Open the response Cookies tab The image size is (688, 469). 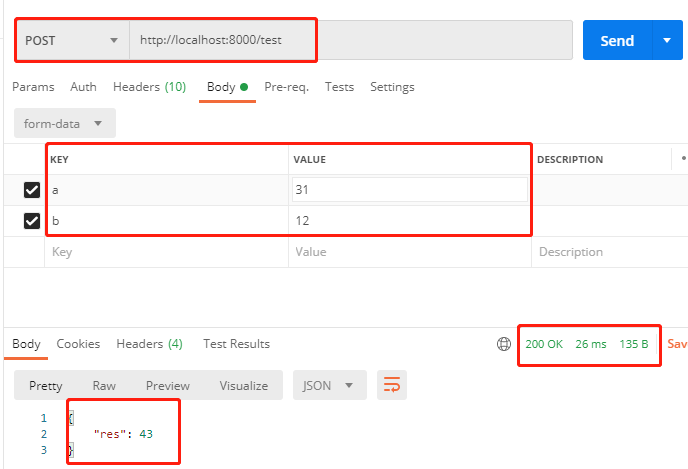click(x=78, y=344)
